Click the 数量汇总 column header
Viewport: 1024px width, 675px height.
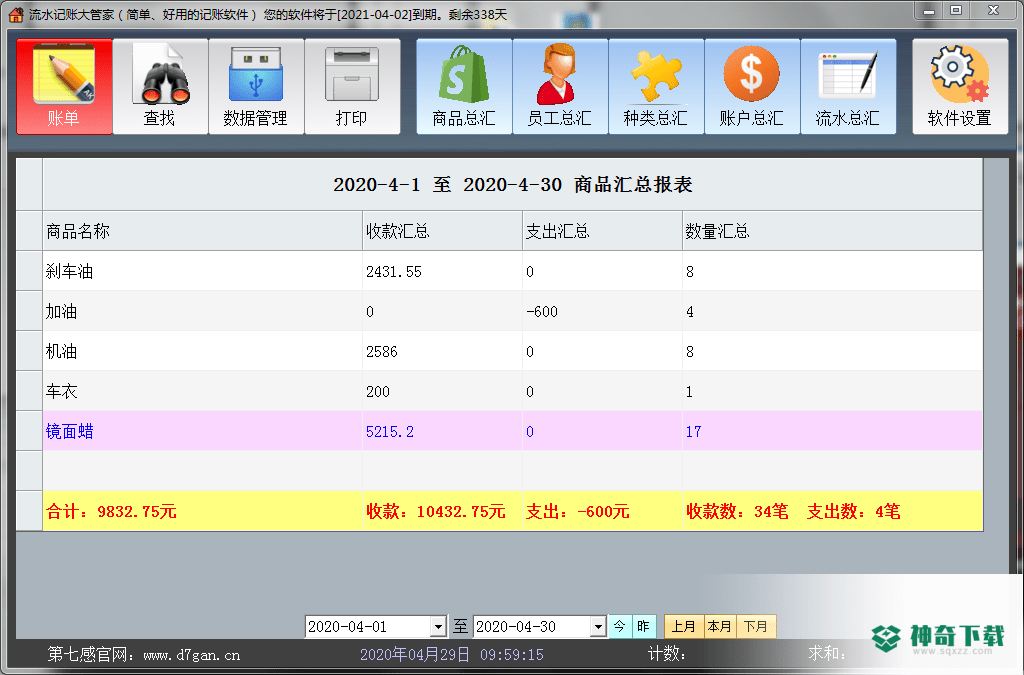point(833,231)
